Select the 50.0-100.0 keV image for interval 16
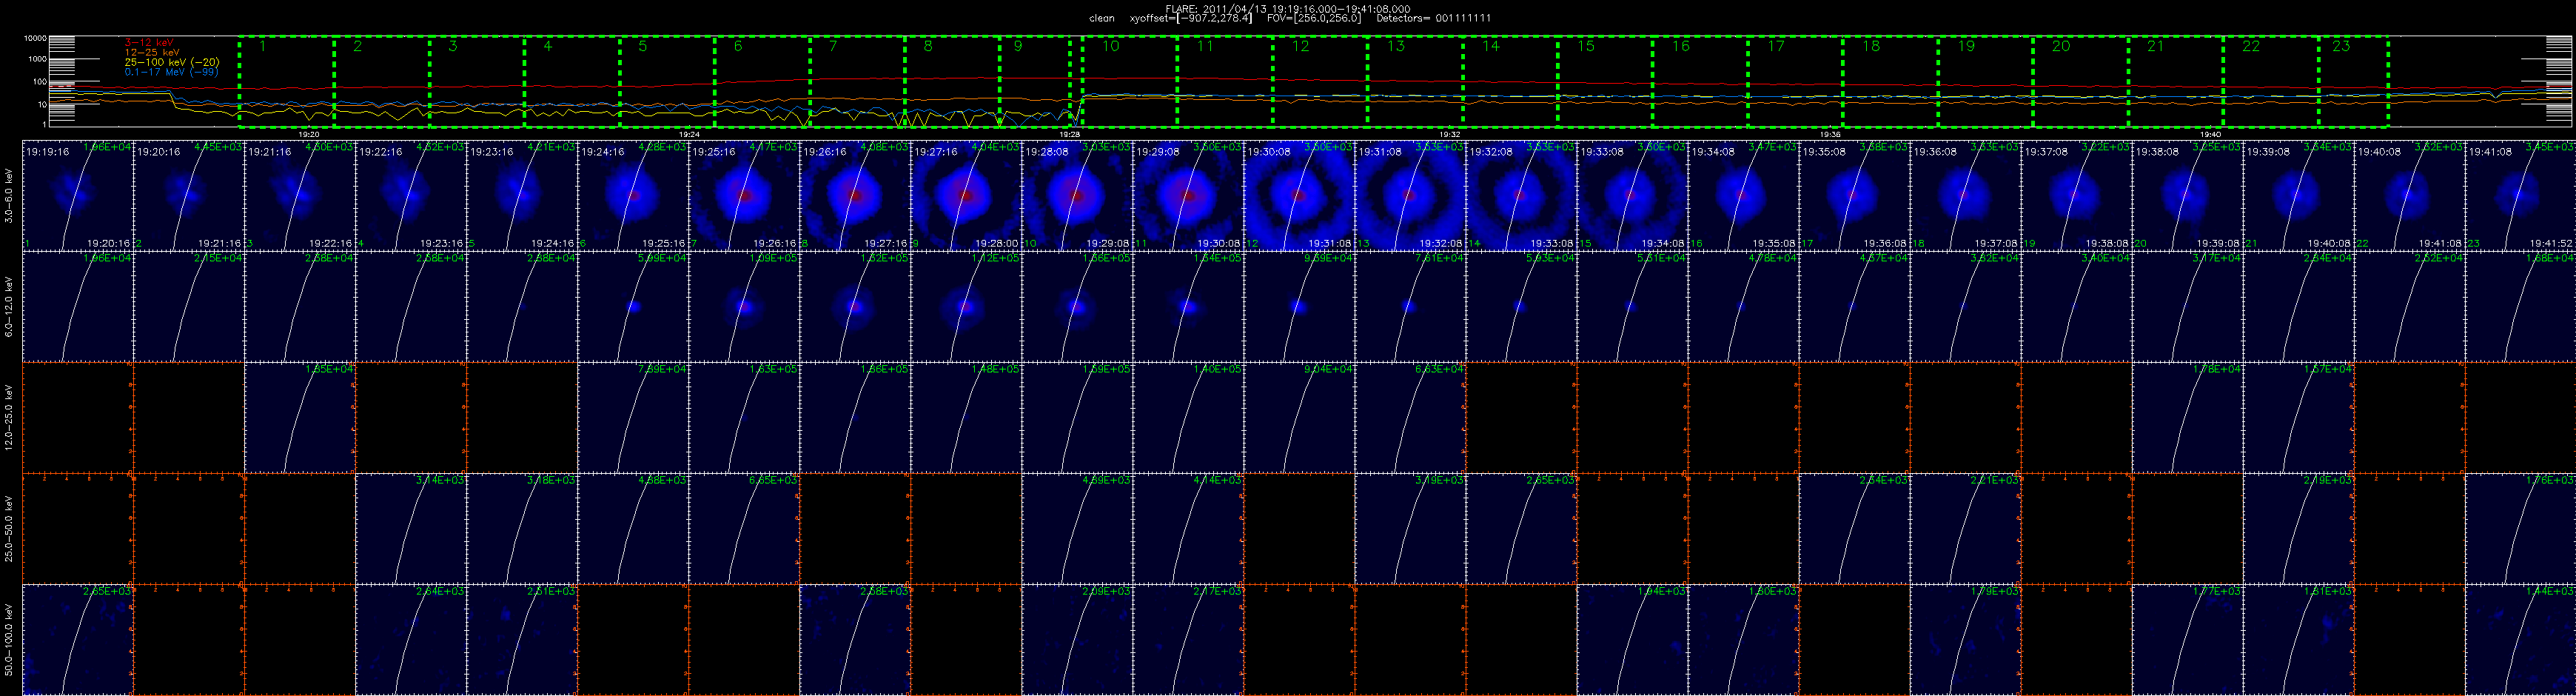Viewport: 2576px width, 696px height. coord(1743,639)
